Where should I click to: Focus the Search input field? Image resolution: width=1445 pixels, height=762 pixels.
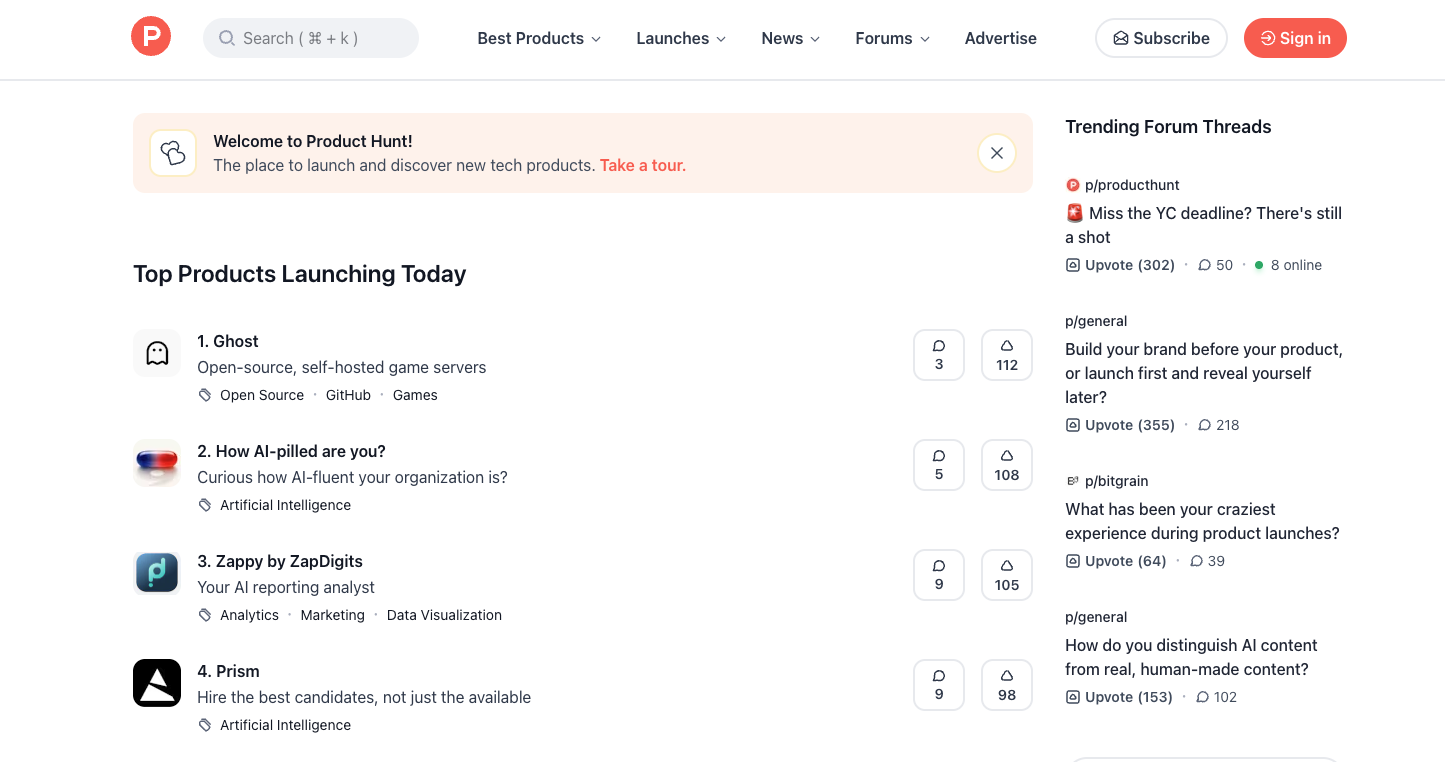point(311,38)
